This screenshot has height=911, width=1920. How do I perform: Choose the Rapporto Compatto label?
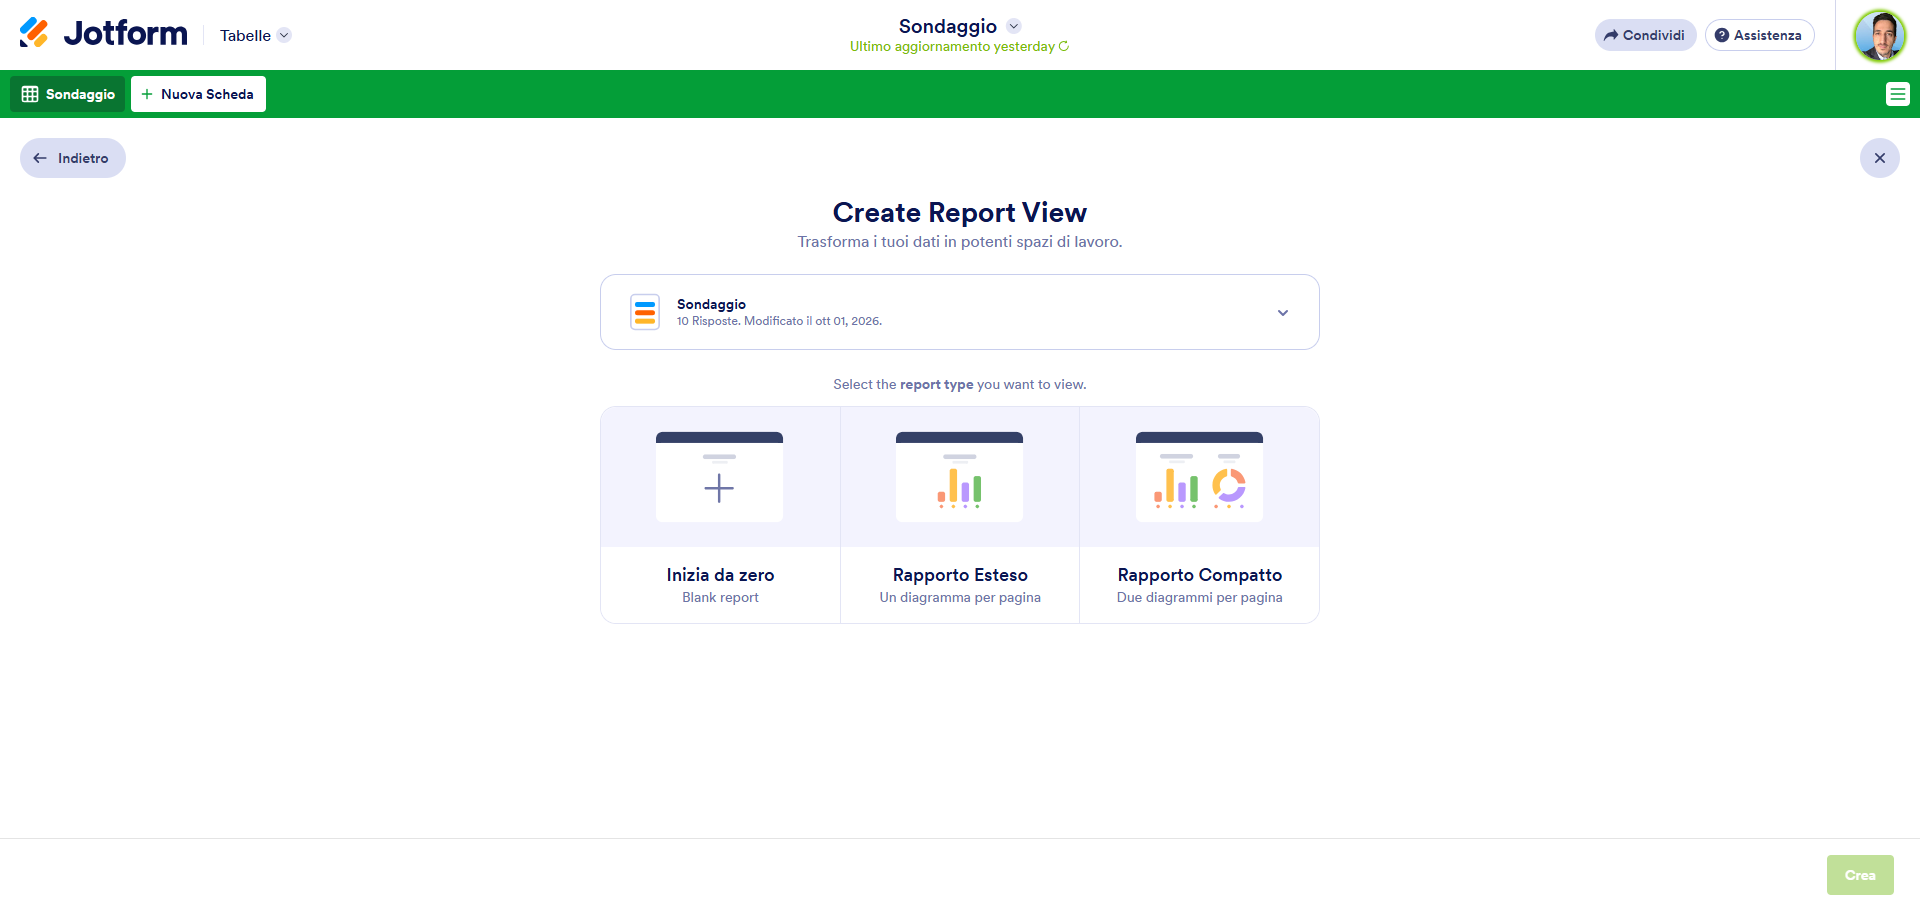coord(1199,575)
